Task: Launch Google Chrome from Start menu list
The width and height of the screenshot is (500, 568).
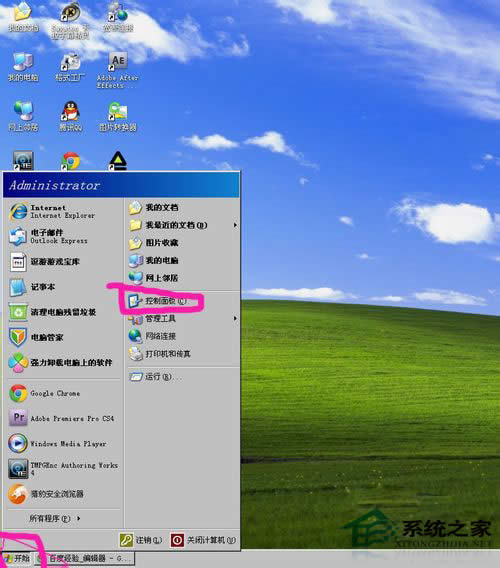Action: point(63,393)
